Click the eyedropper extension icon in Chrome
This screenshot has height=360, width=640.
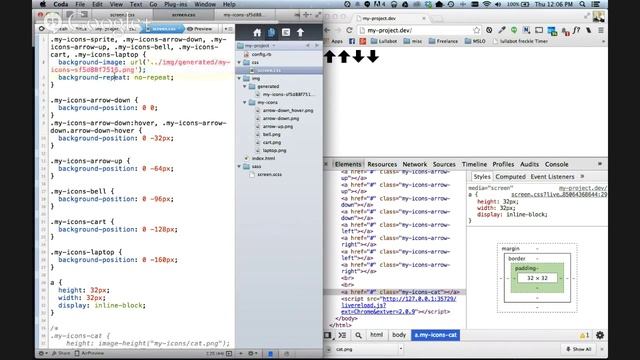click(502, 30)
